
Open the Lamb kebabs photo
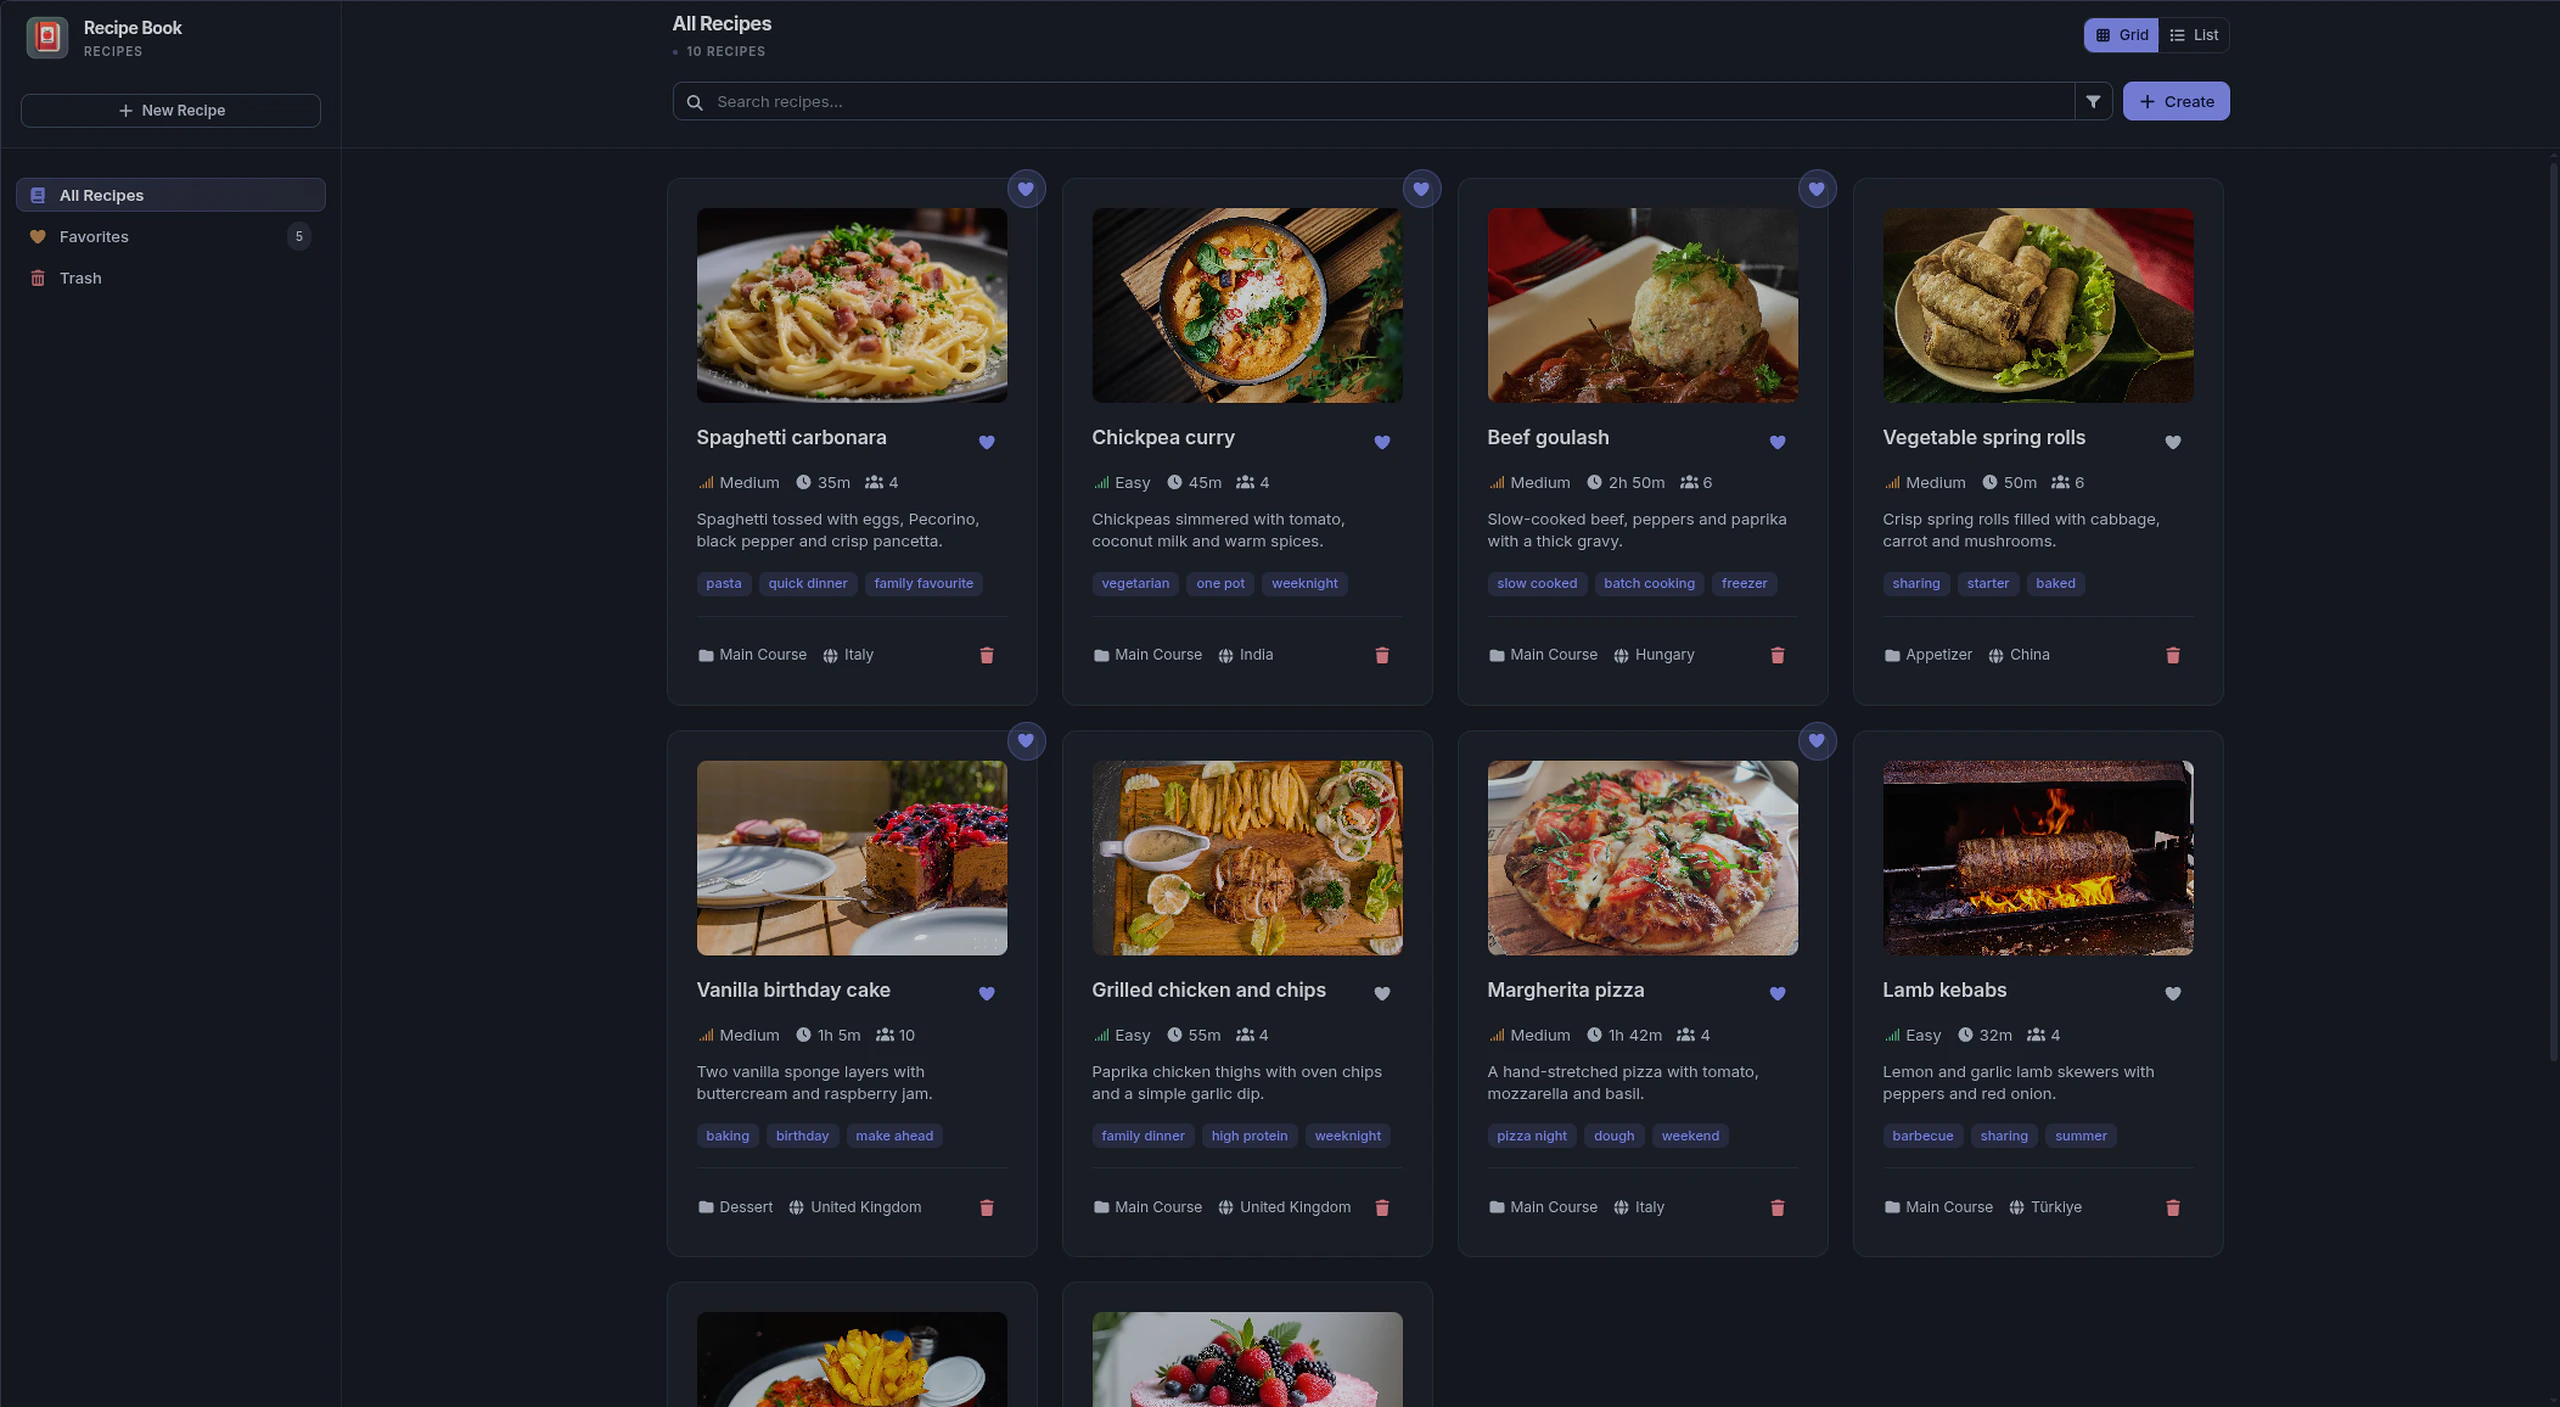[x=2038, y=857]
